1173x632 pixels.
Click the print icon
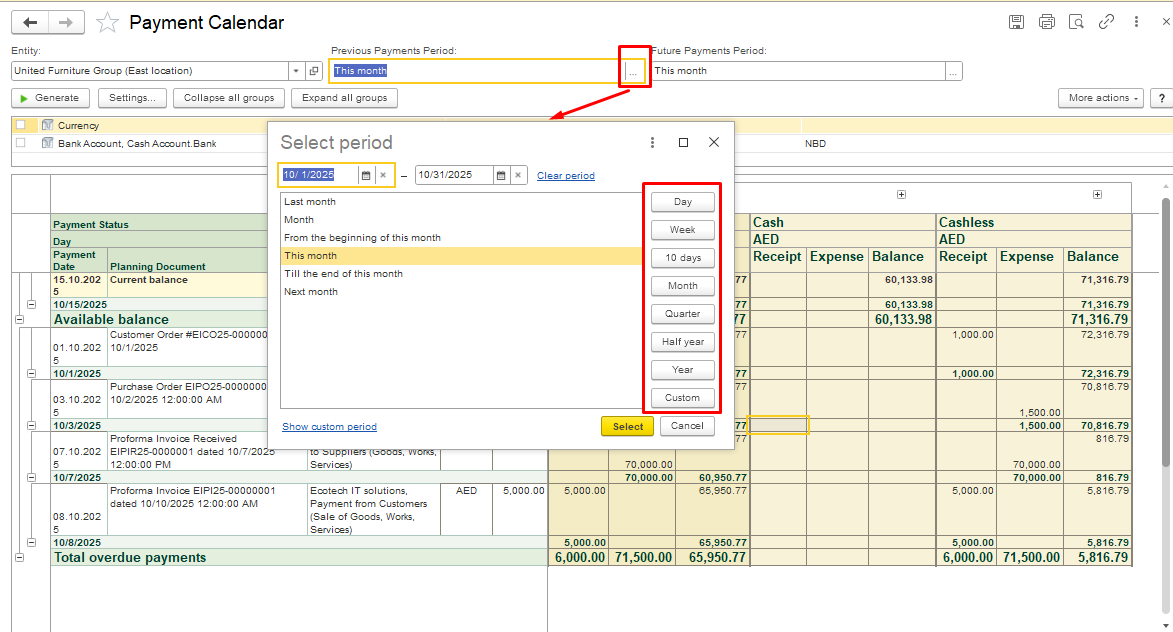pos(1046,22)
